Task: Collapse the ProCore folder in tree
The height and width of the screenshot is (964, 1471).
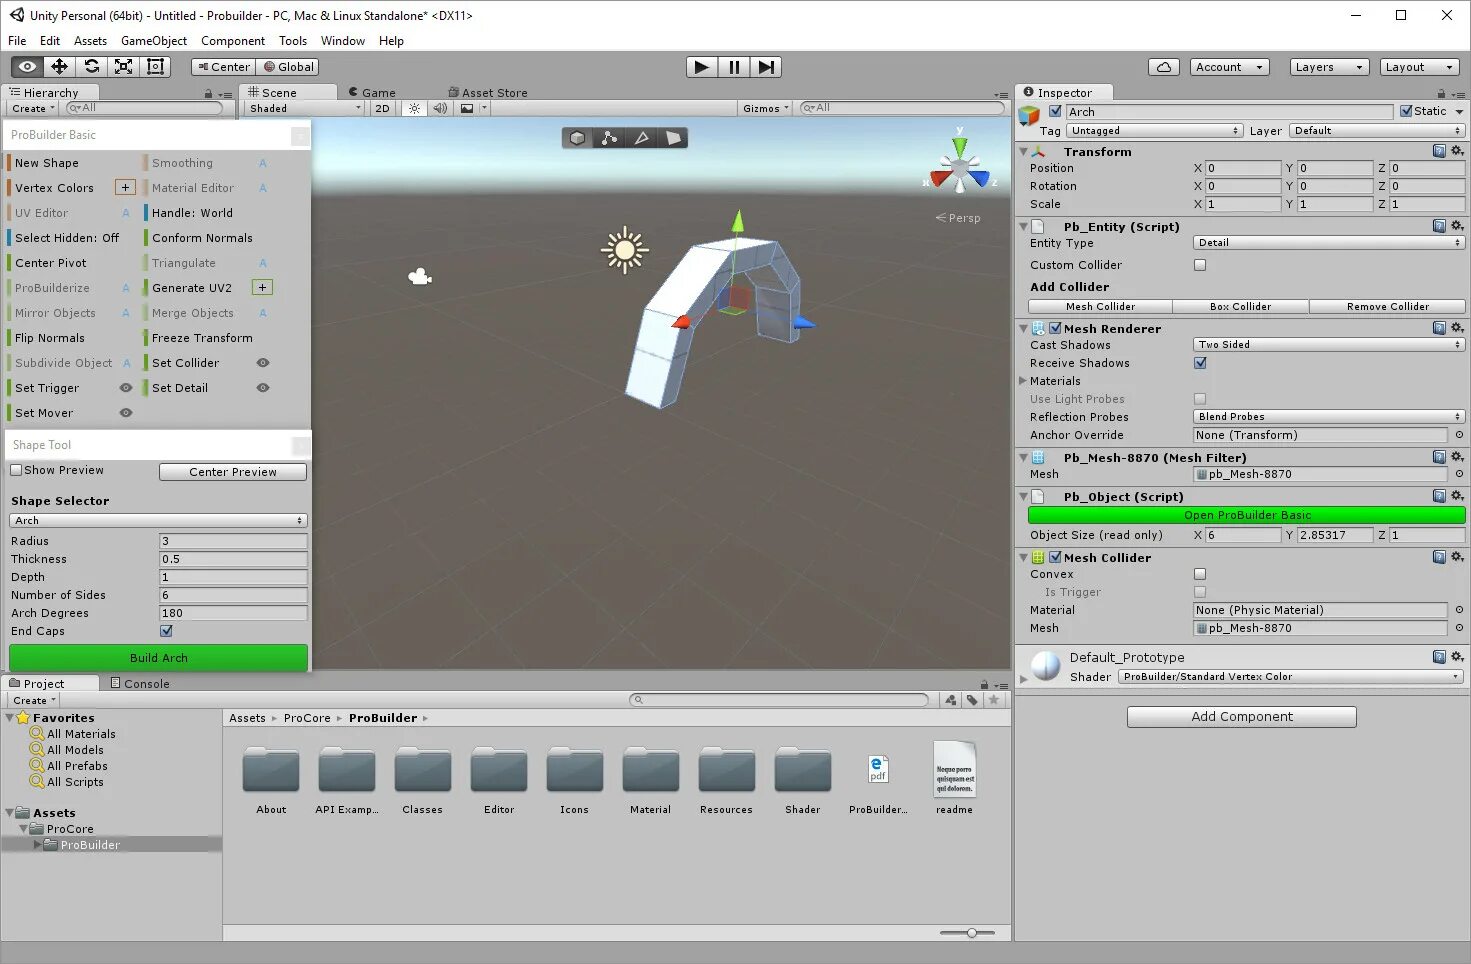Action: (x=23, y=829)
